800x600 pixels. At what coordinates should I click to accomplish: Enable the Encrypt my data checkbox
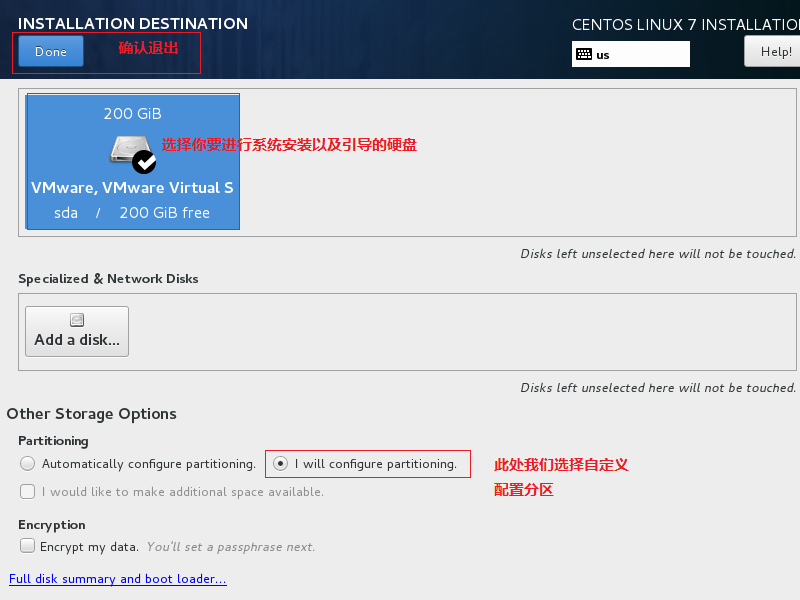[x=27, y=545]
